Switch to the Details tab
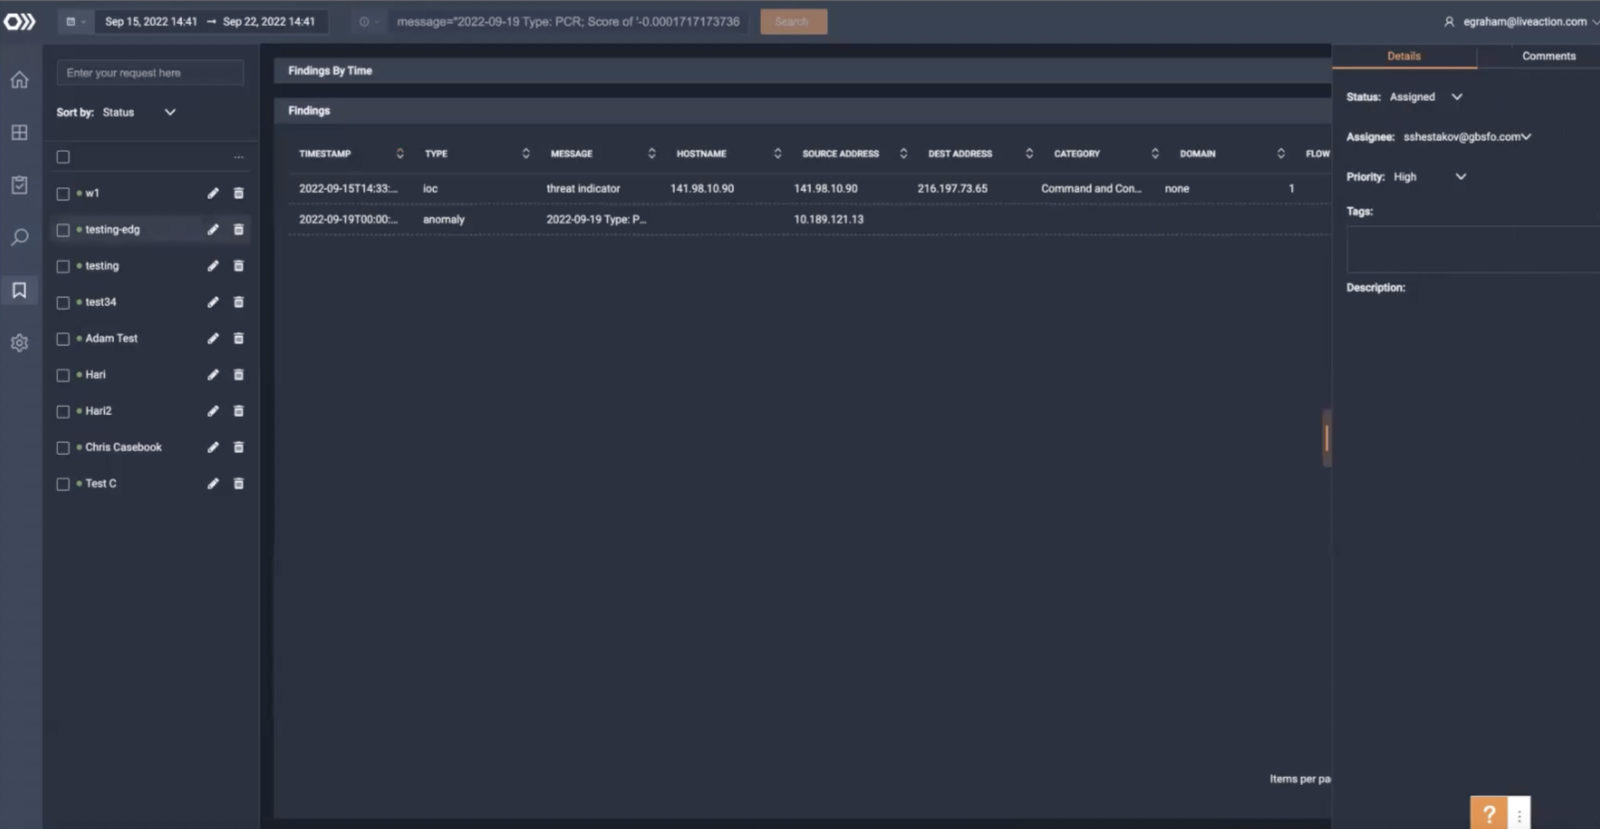The width and height of the screenshot is (1600, 829). coord(1404,56)
